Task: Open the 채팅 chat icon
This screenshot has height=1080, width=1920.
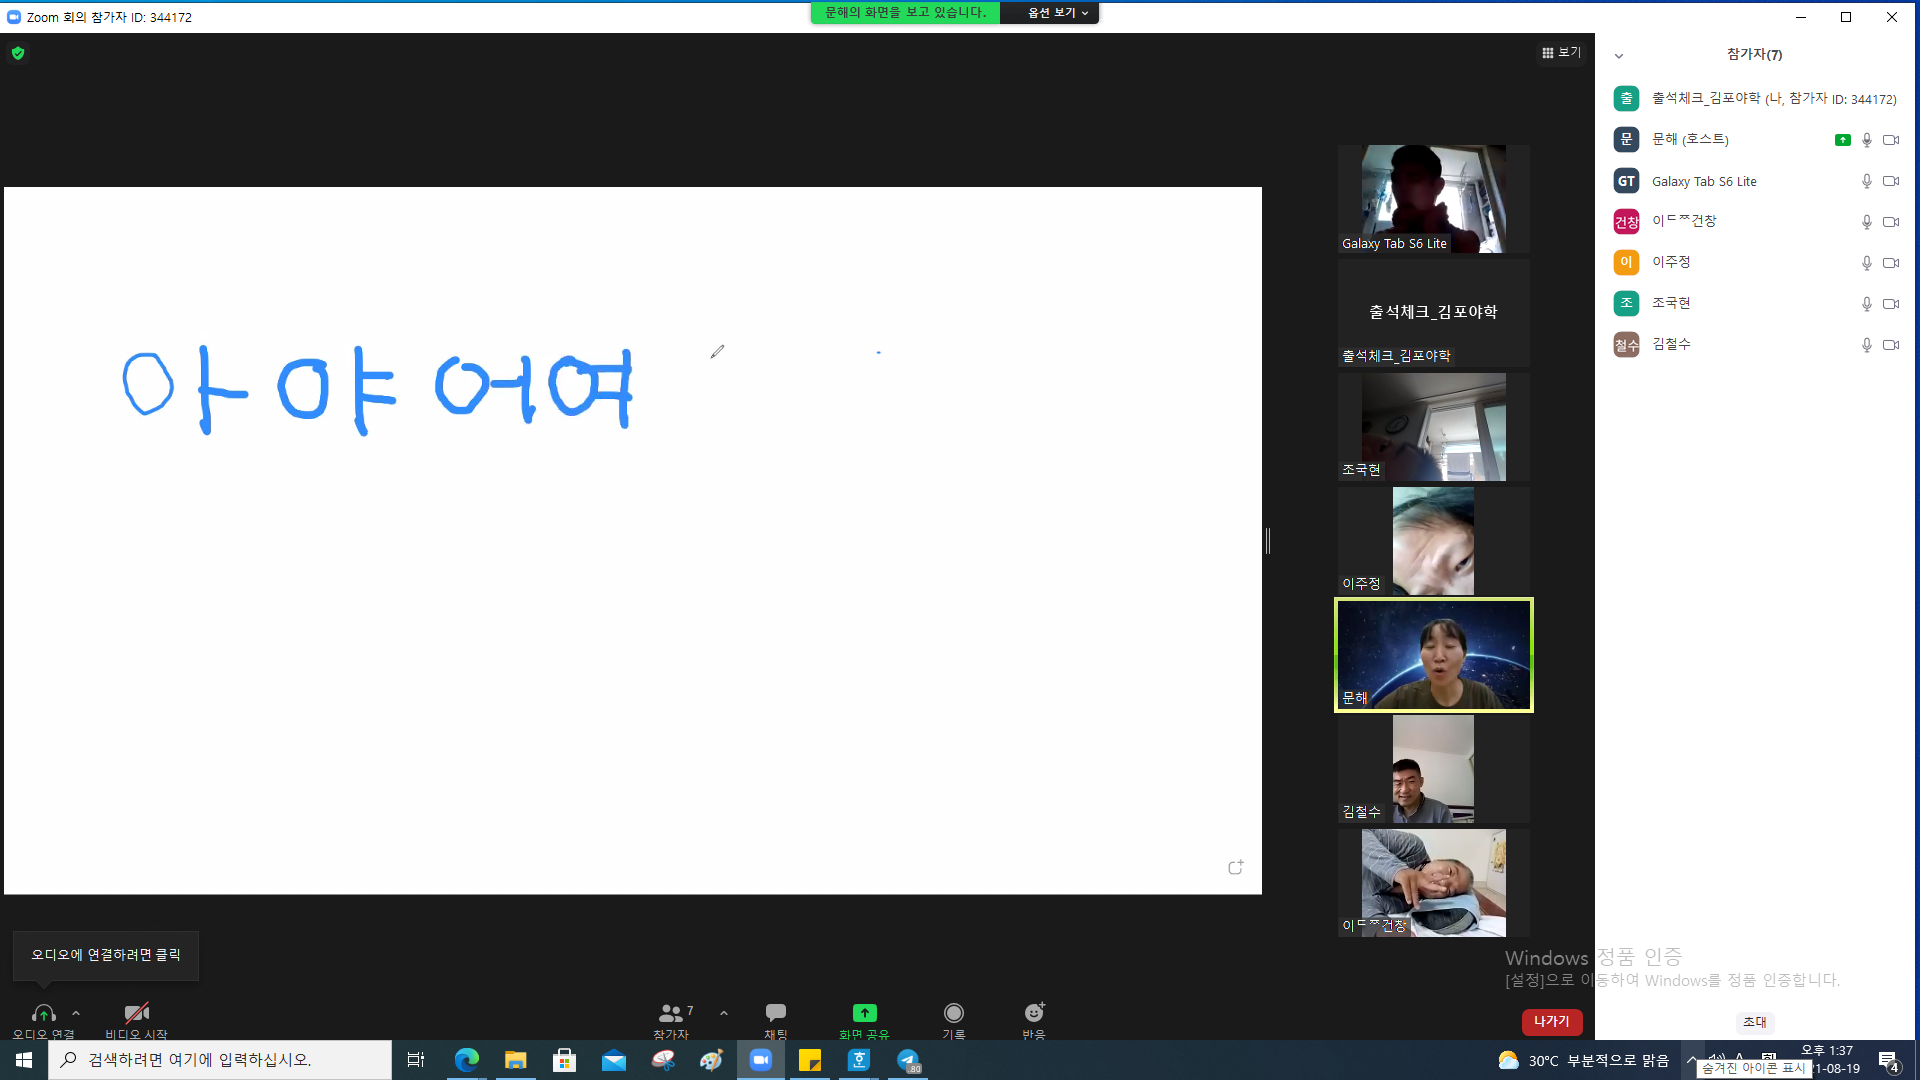Action: click(x=776, y=1013)
